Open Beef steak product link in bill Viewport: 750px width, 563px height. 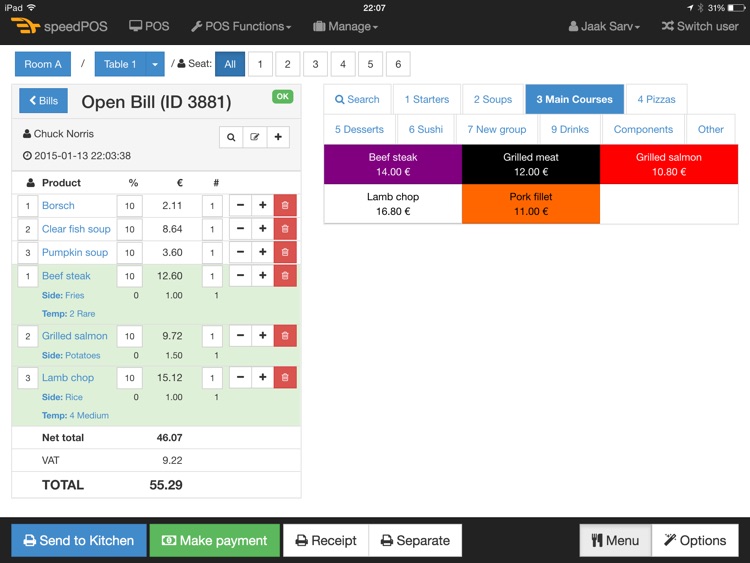pyautogui.click(x=66, y=276)
